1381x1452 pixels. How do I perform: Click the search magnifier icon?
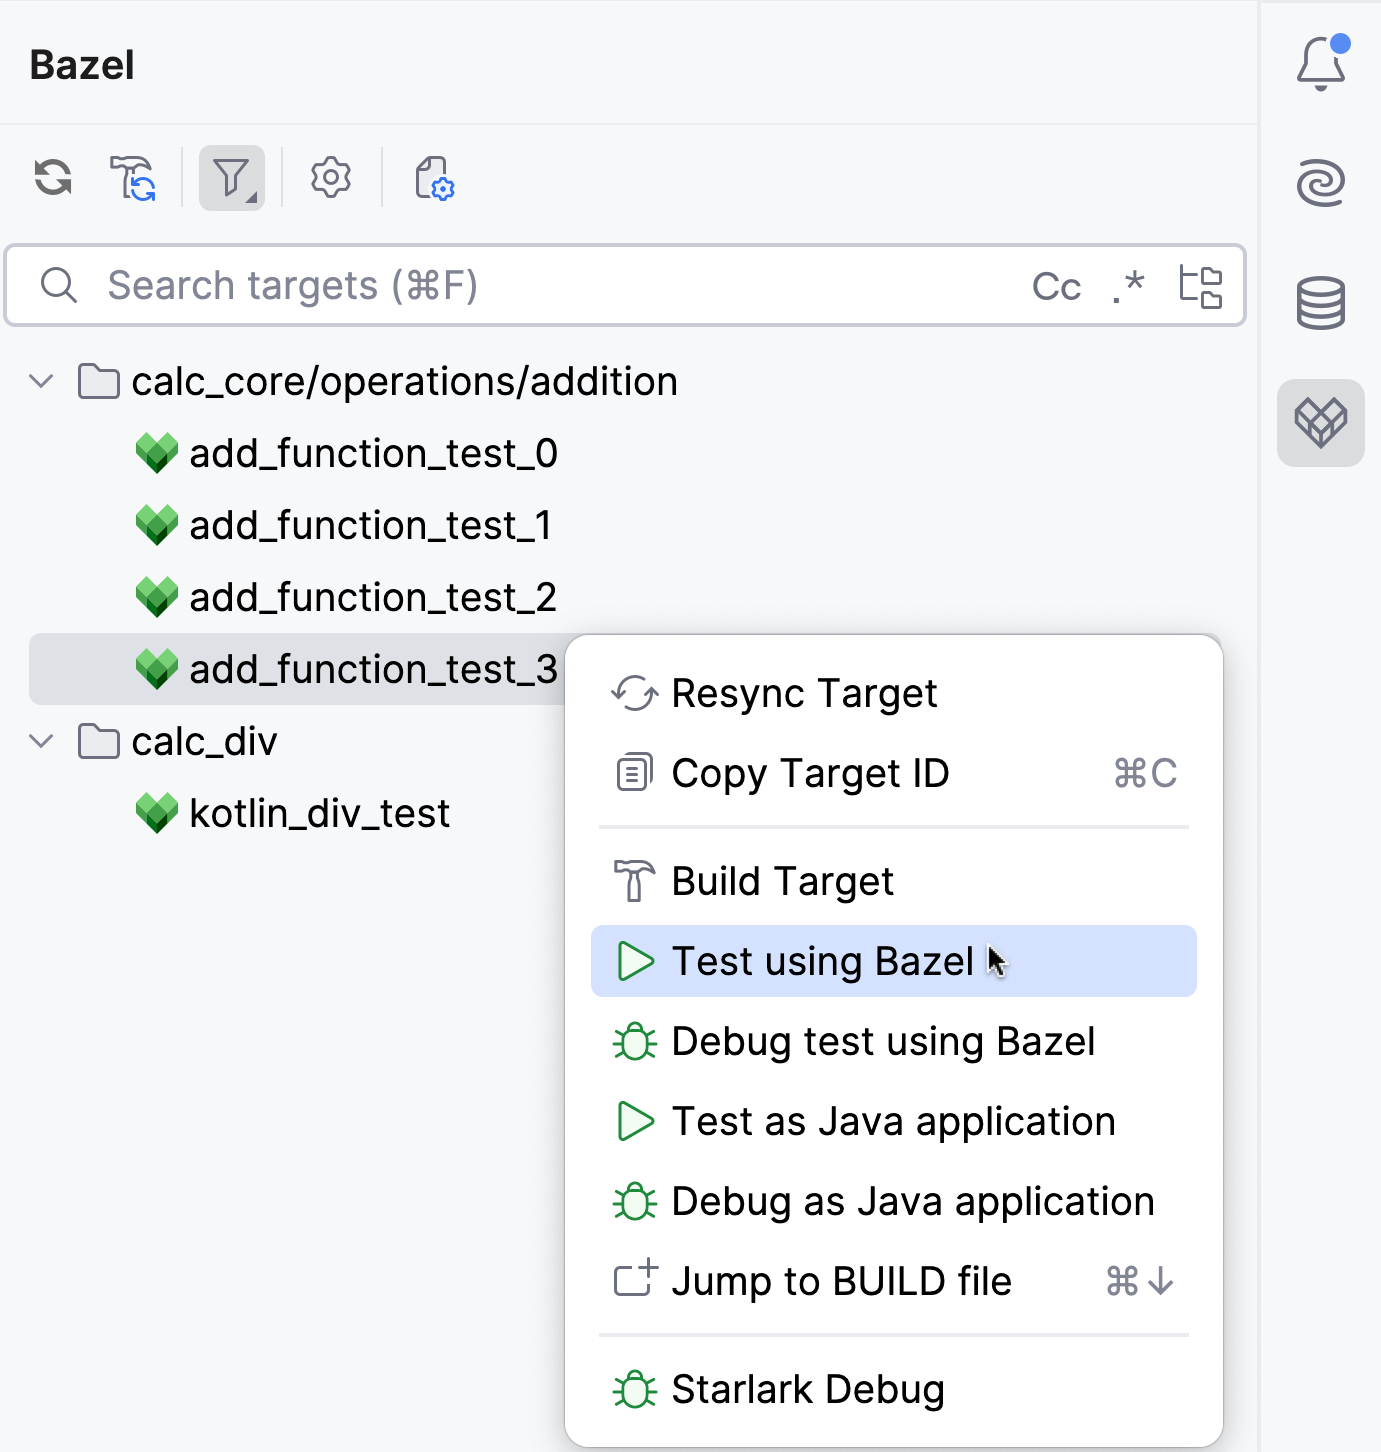[59, 285]
